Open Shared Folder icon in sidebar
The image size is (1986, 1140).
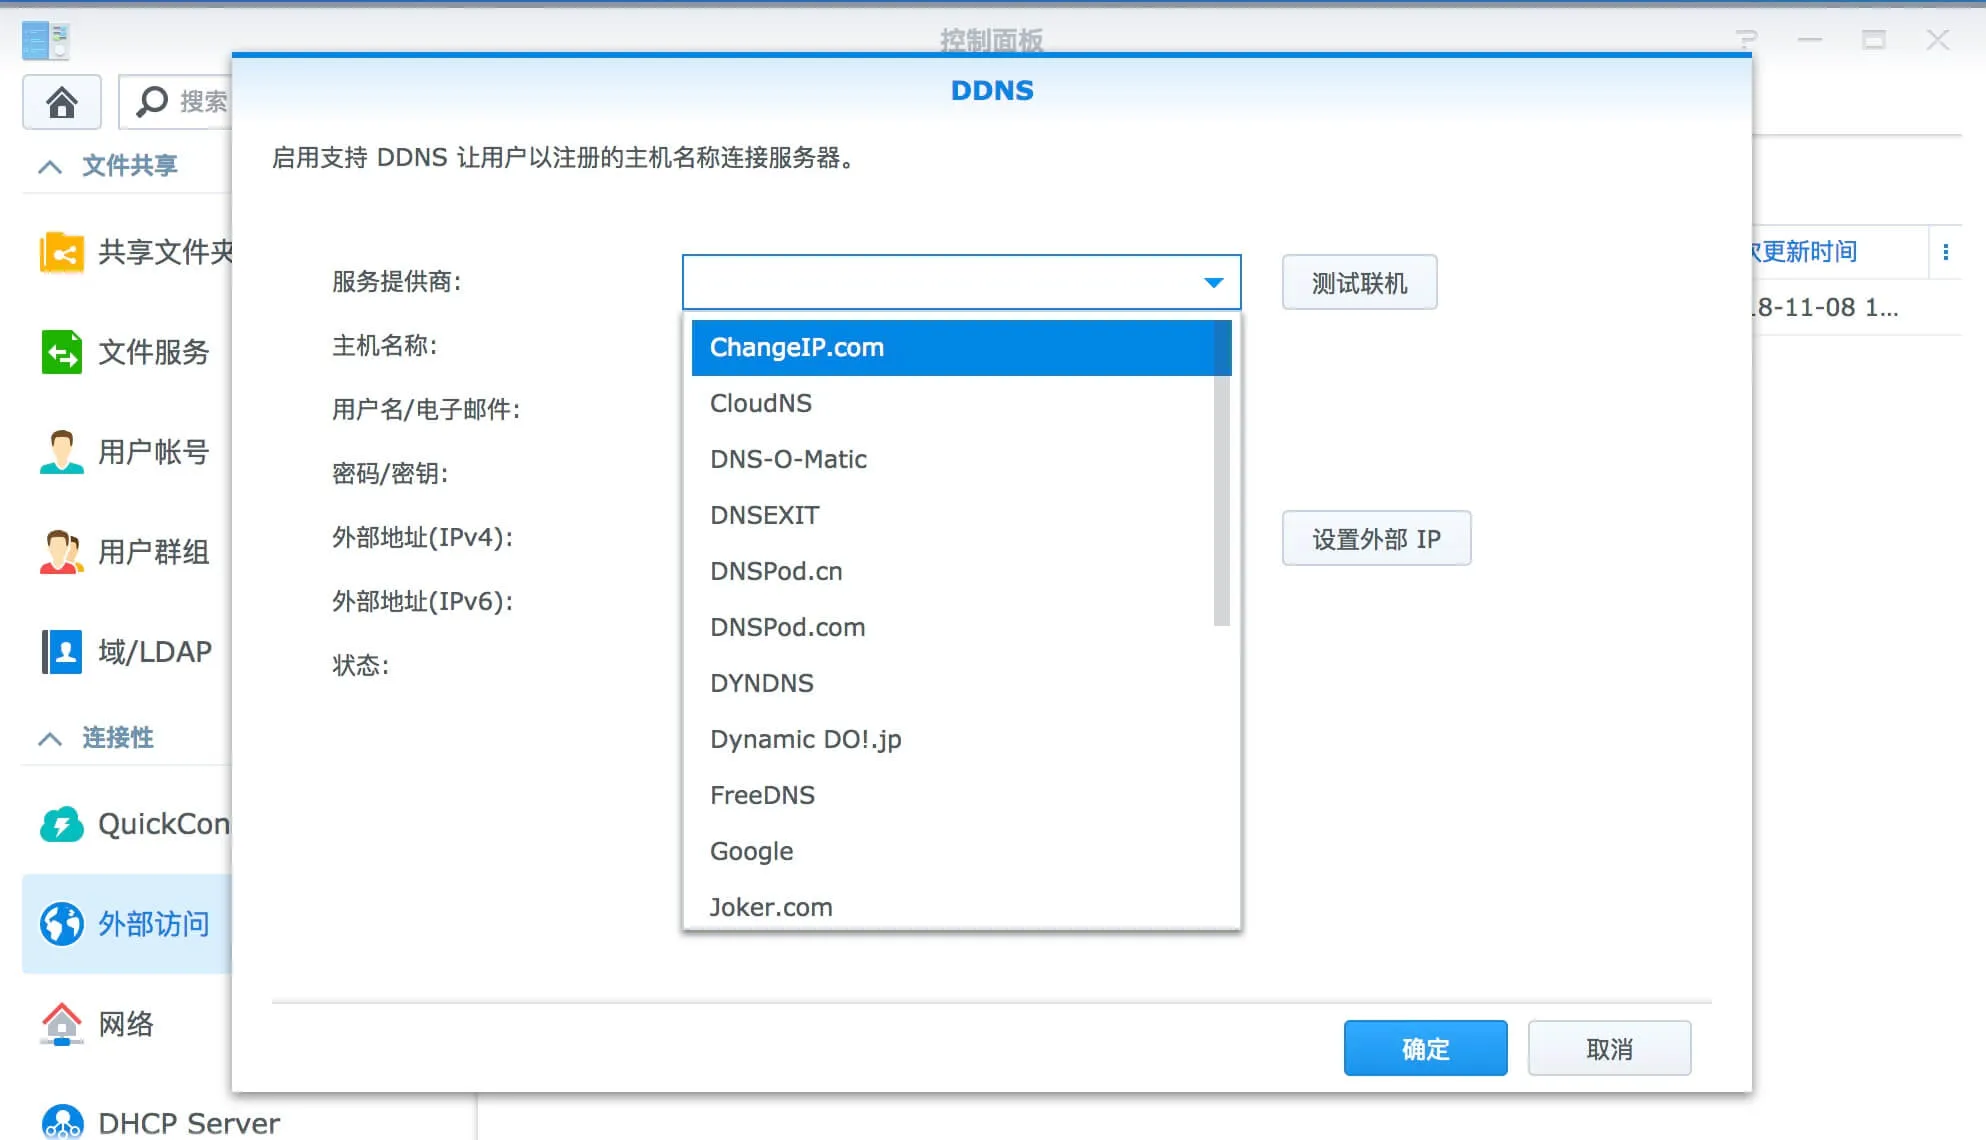click(62, 252)
